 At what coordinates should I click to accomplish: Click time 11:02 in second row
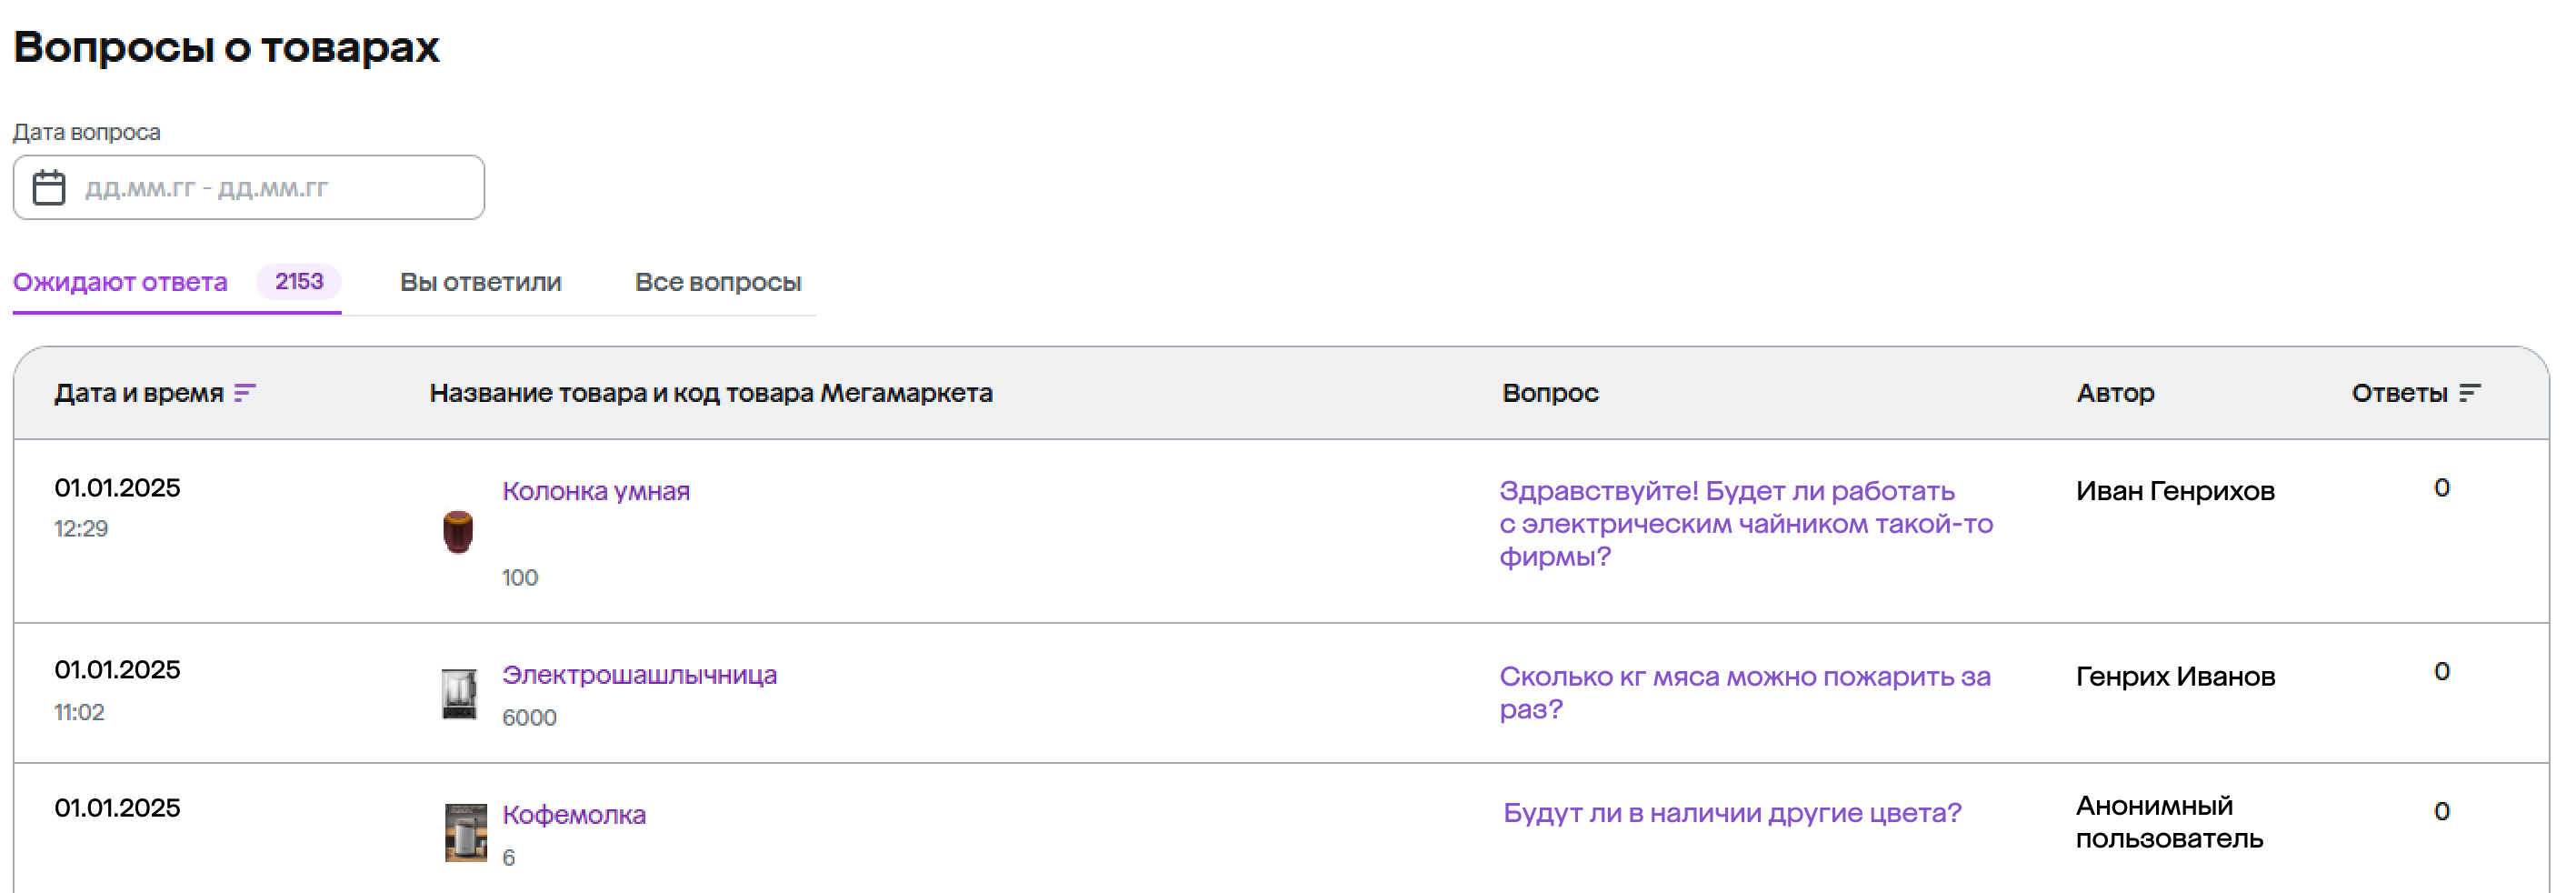click(79, 713)
